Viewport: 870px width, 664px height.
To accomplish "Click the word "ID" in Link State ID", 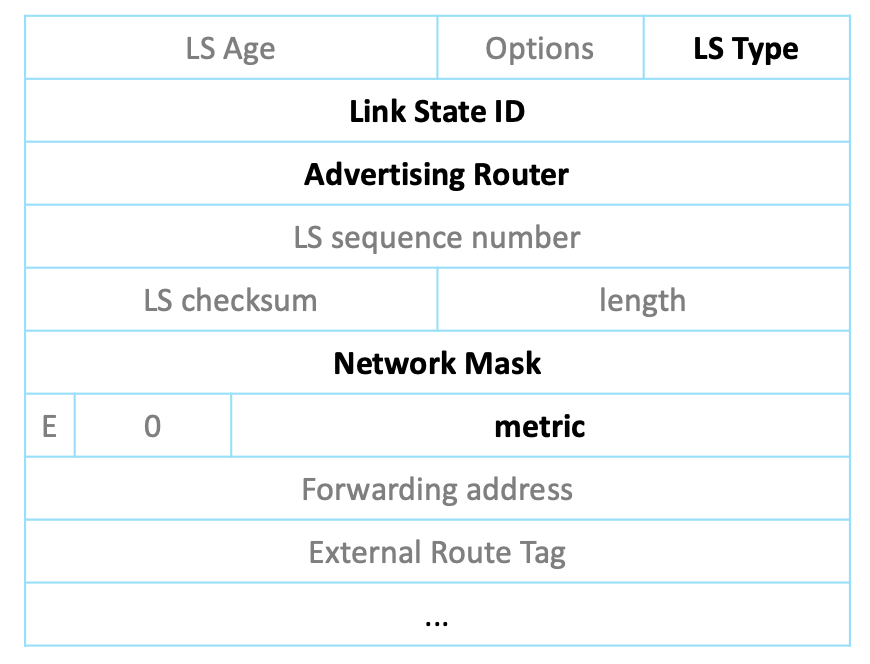I will coord(509,111).
